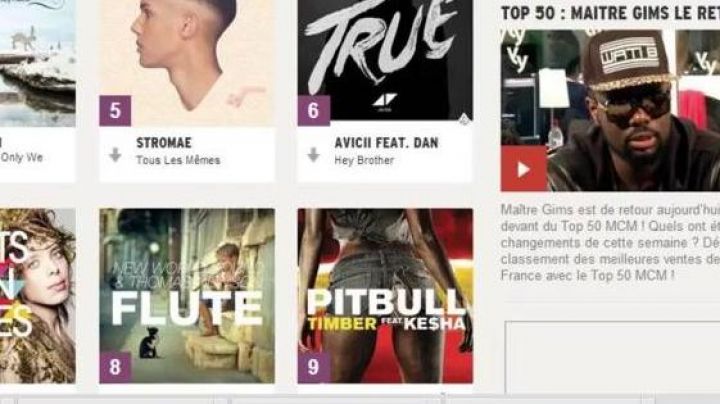This screenshot has width=720, height=404.
Task: Click small logo icon on True cover corner
Action: [x=463, y=118]
